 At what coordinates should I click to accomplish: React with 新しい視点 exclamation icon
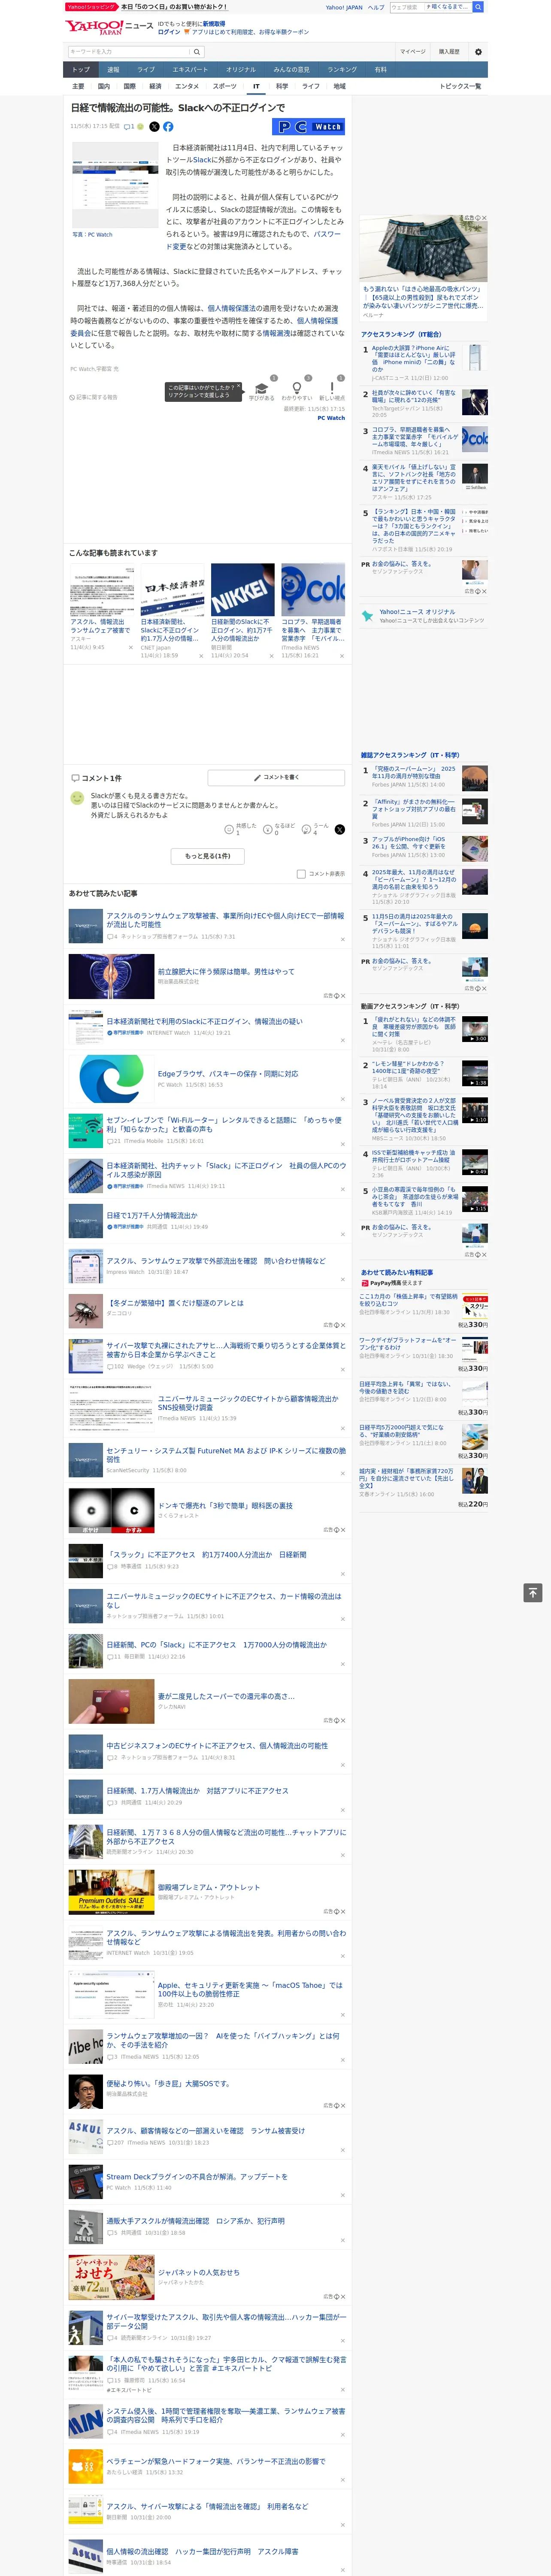point(332,388)
